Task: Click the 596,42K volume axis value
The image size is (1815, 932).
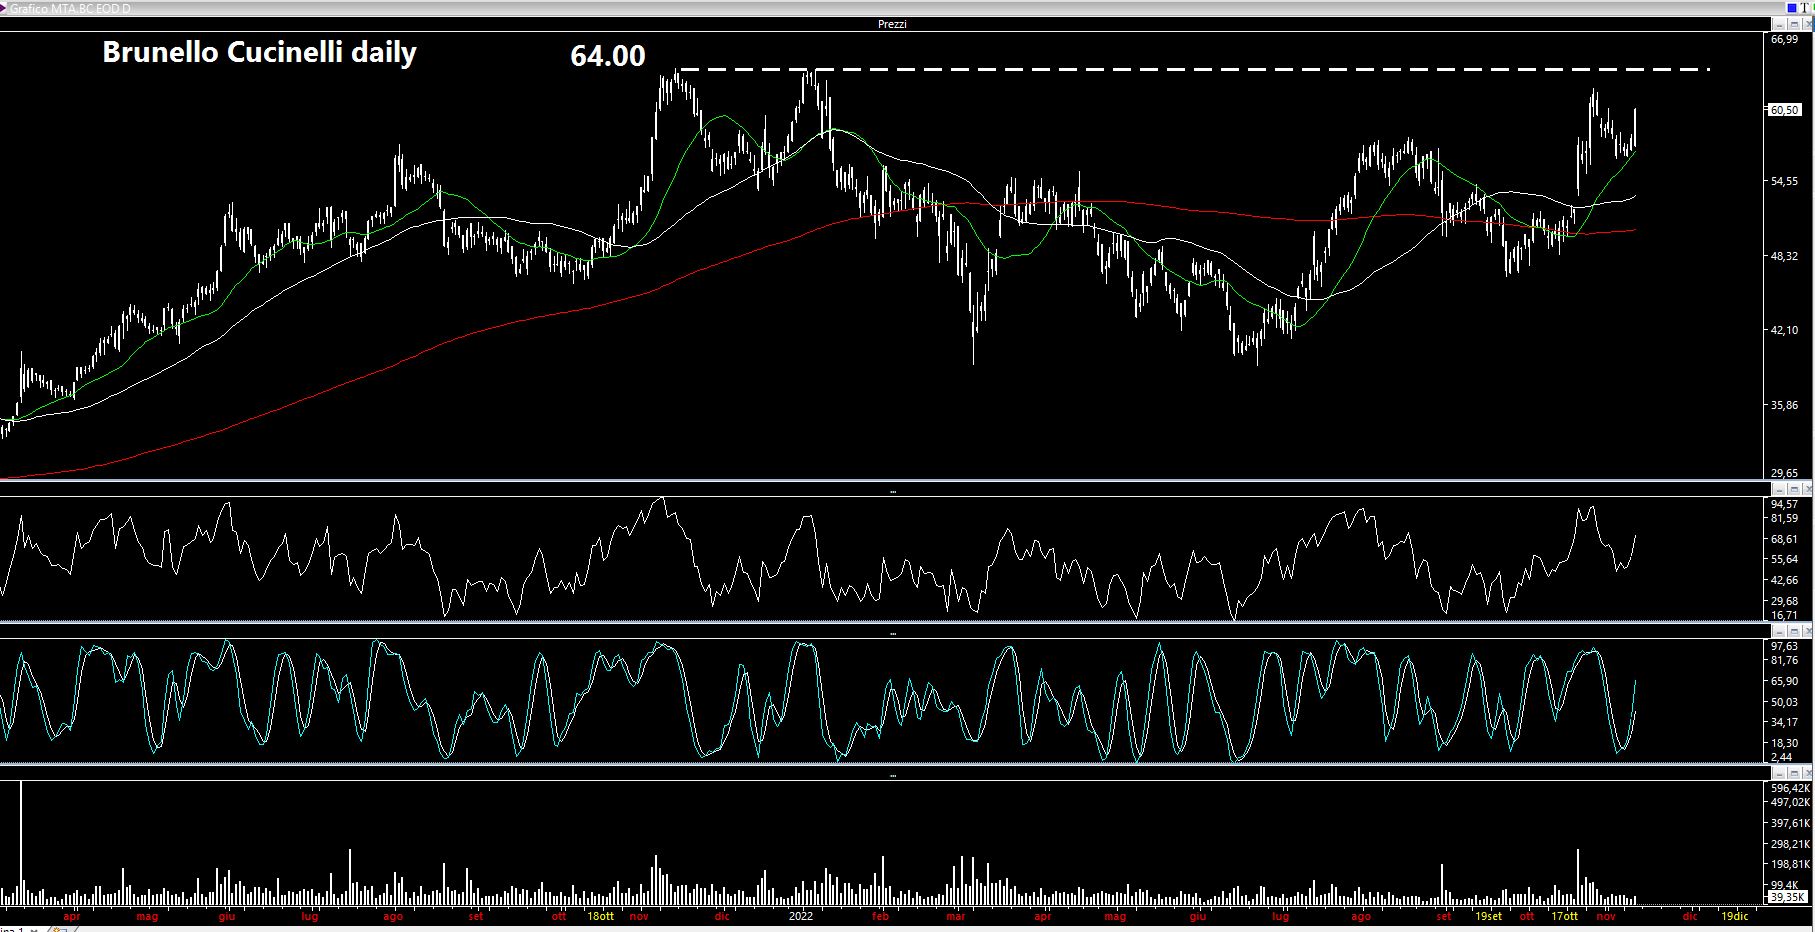Action: [x=1790, y=788]
